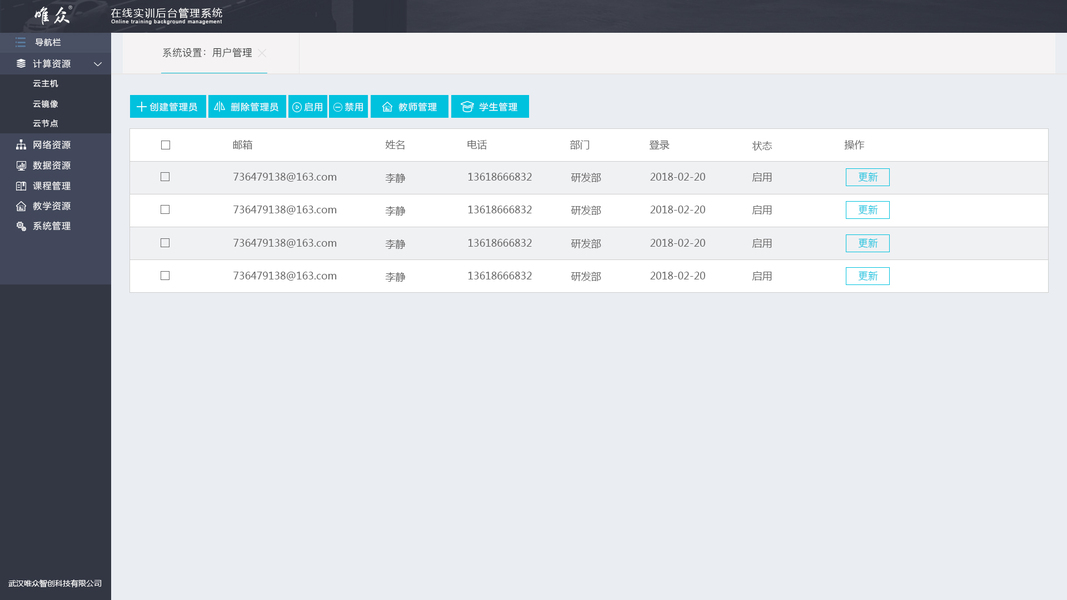The height and width of the screenshot is (600, 1067).
Task: Click the 操作 column header
Action: (854, 145)
